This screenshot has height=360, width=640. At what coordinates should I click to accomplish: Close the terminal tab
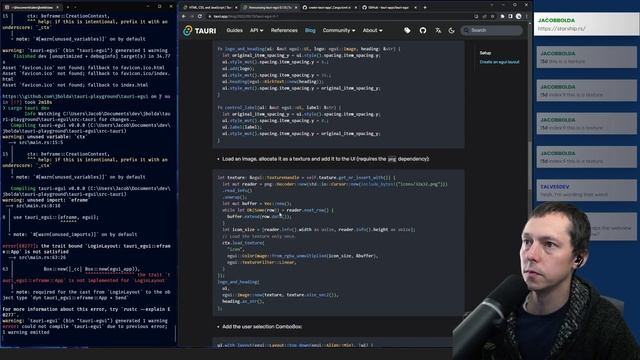(57, 7)
